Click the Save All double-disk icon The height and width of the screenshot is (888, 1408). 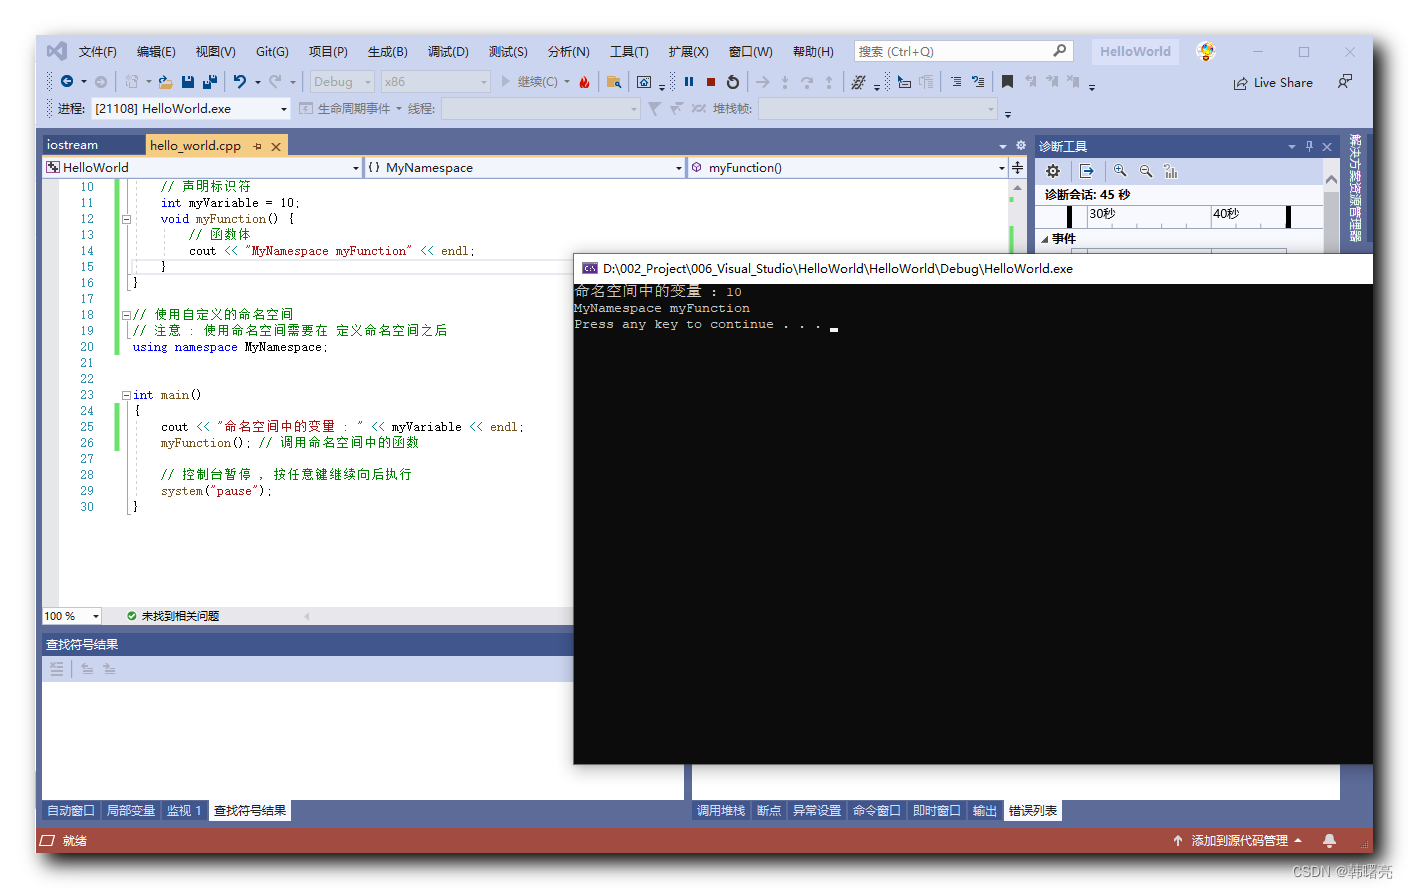pyautogui.click(x=210, y=82)
